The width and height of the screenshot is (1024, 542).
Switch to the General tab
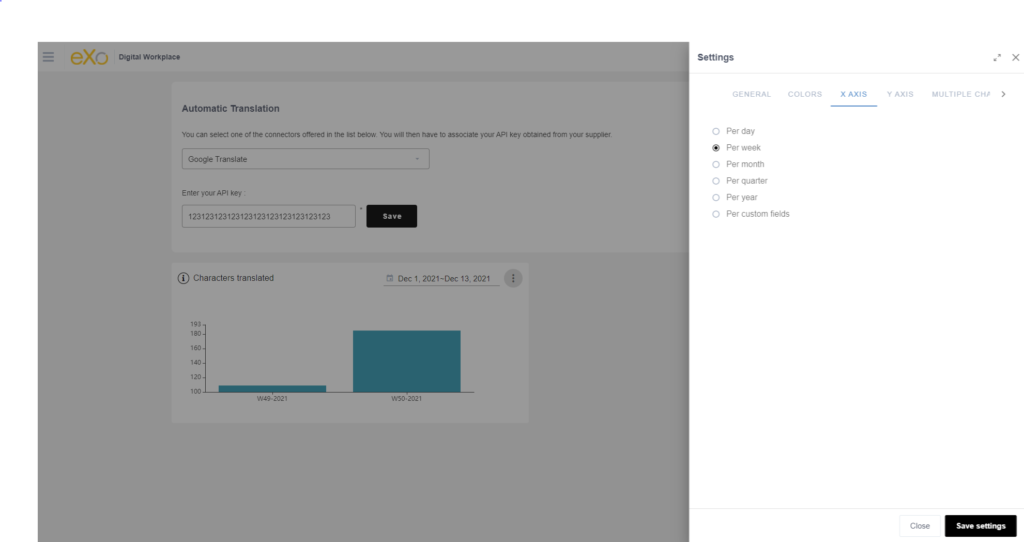tap(751, 94)
